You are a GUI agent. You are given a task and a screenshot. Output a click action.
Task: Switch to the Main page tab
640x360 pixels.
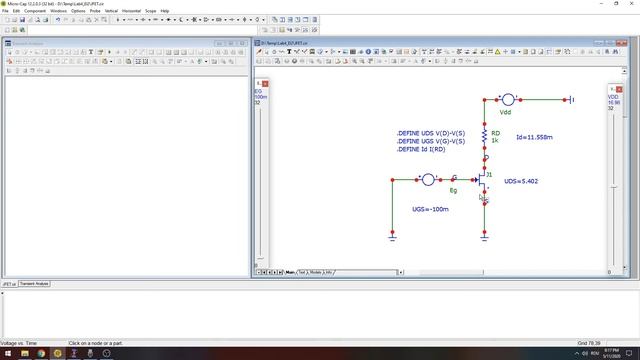(290, 272)
